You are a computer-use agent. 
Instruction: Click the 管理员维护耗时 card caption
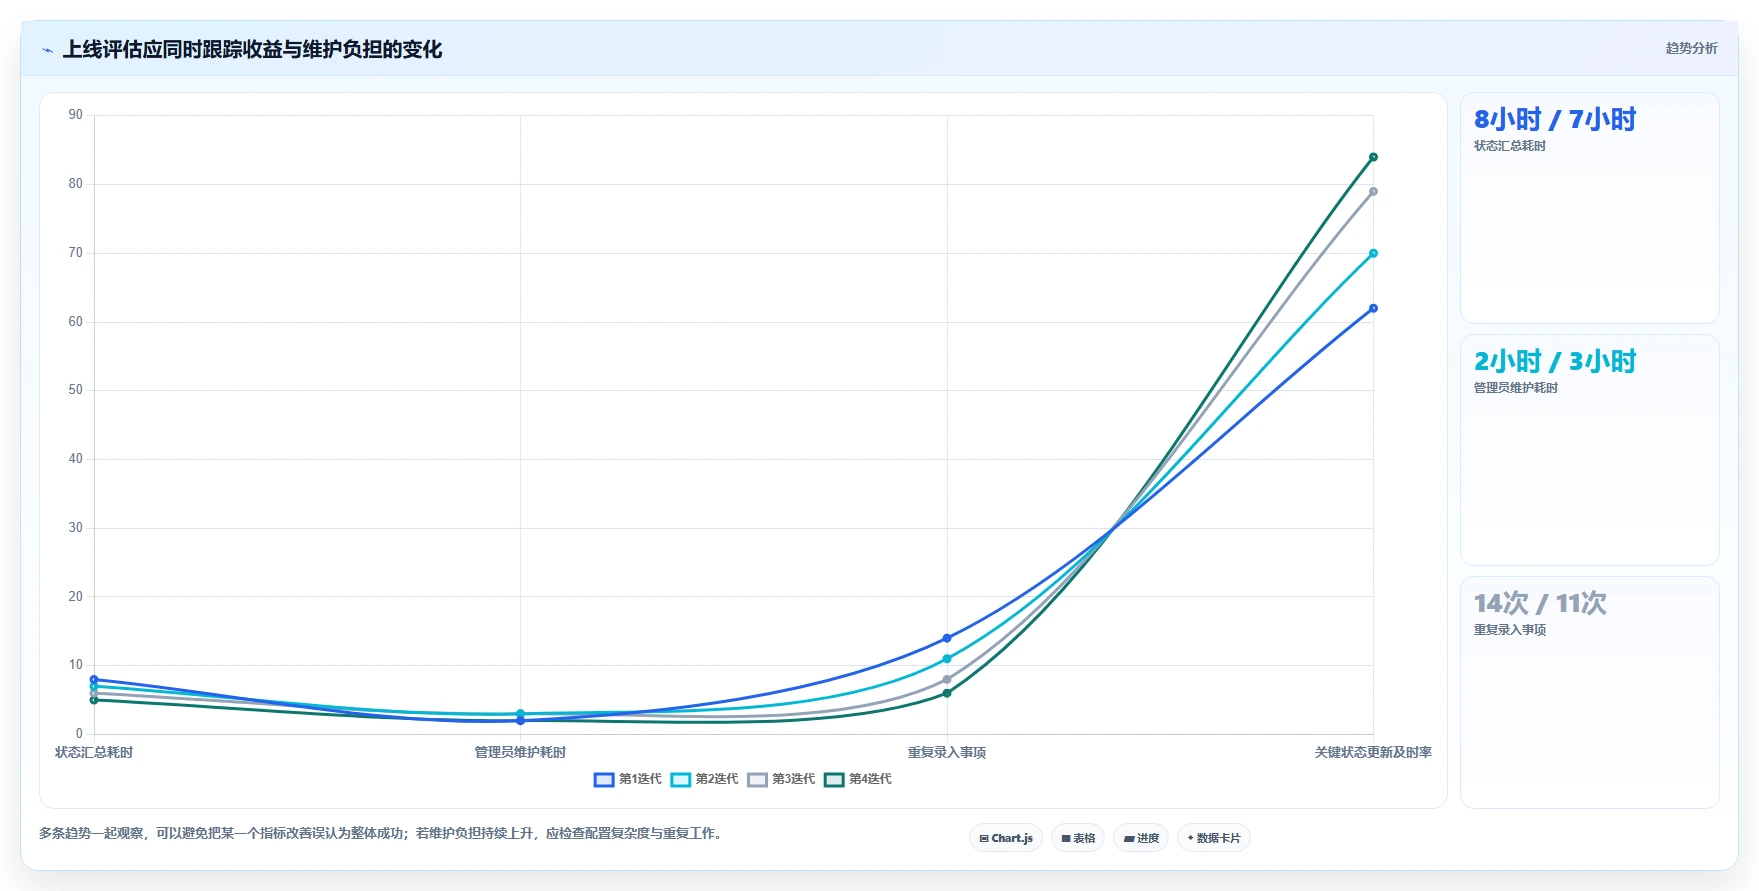click(x=1516, y=388)
